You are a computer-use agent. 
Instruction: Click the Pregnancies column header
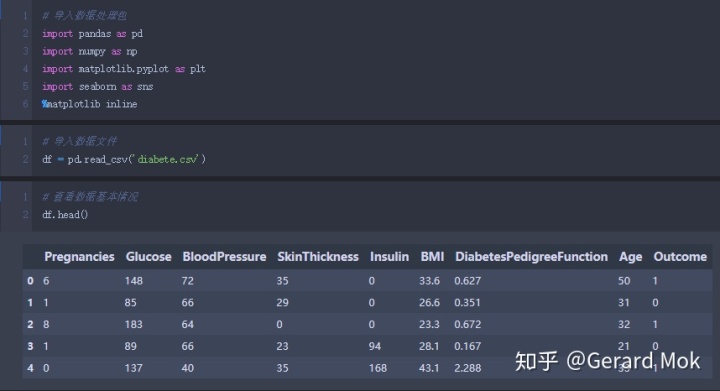79,257
